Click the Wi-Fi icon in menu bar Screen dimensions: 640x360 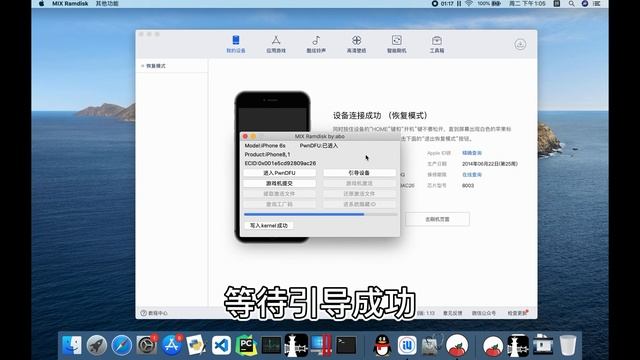pyautogui.click(x=469, y=4)
